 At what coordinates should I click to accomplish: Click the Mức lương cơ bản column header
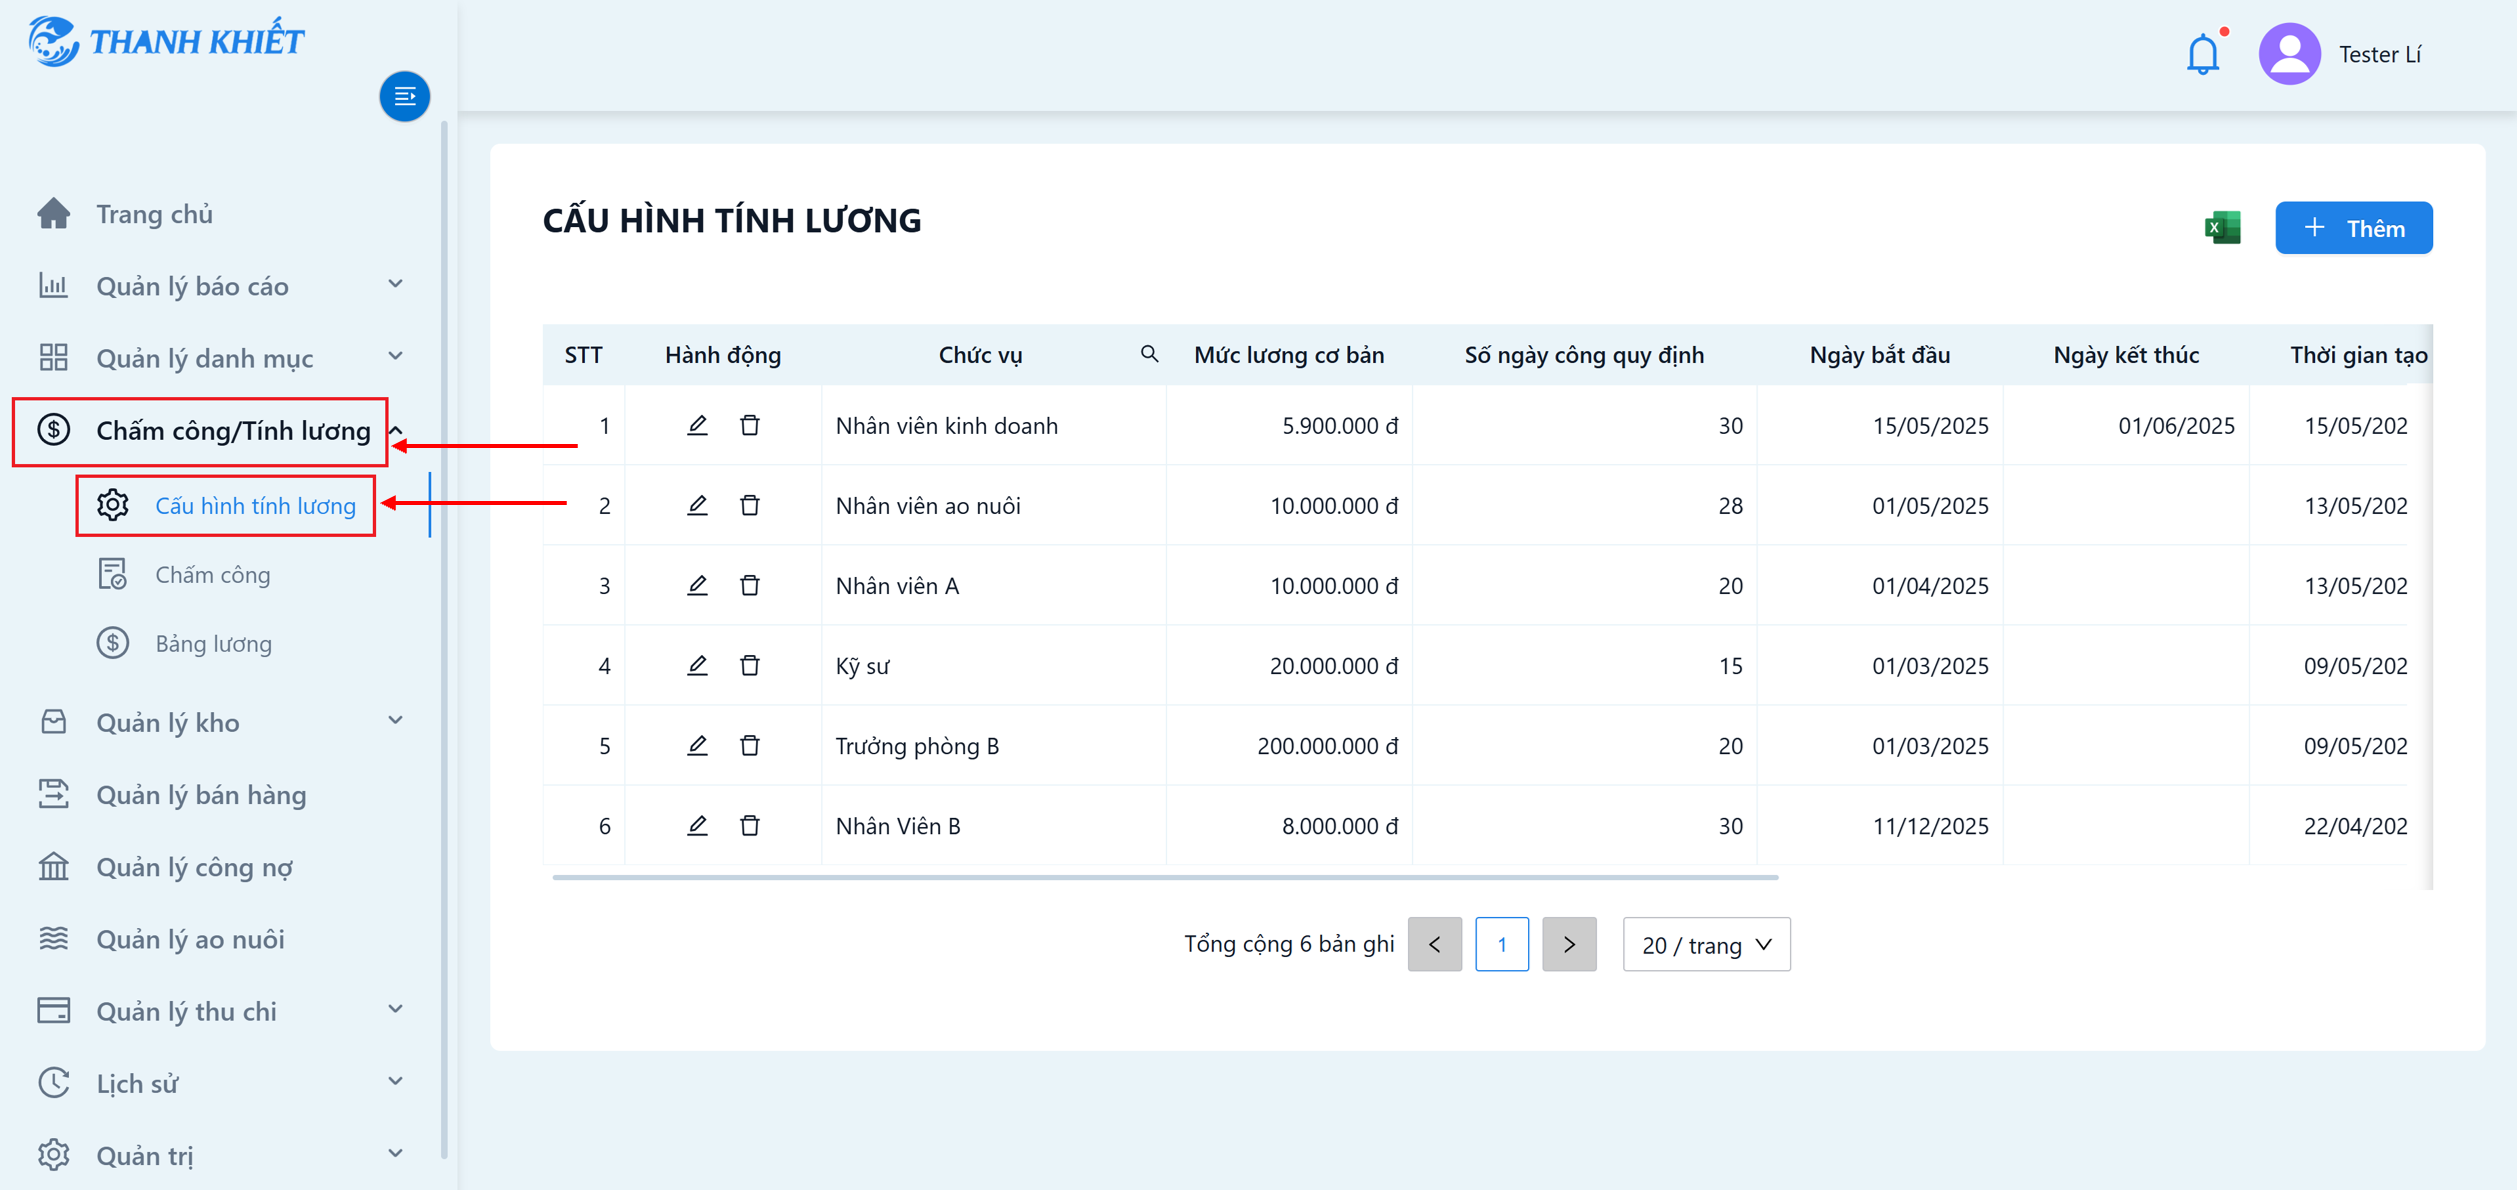[x=1289, y=354]
